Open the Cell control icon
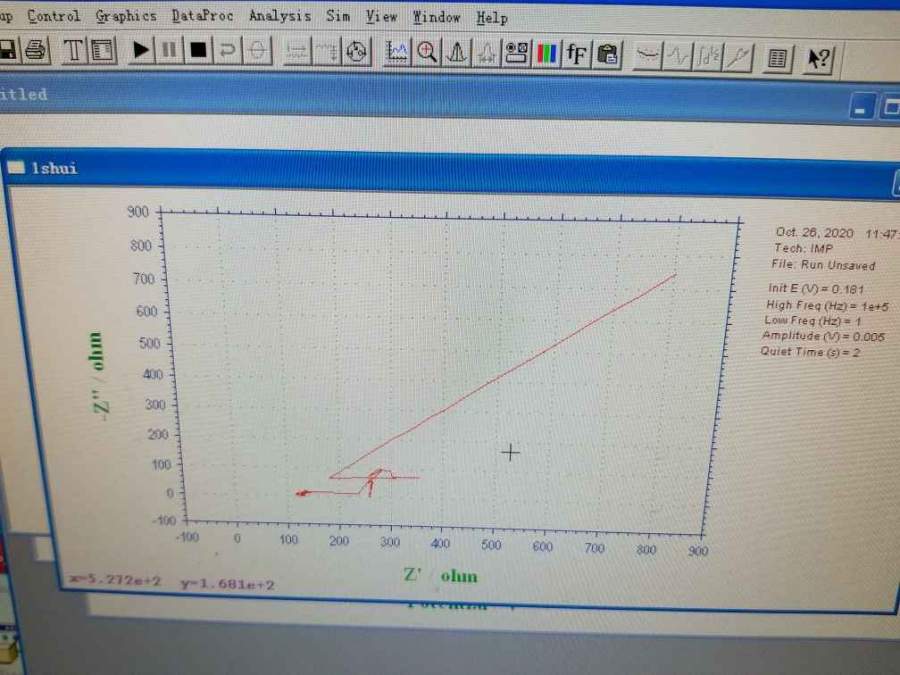Image resolution: width=900 pixels, height=675 pixels. tap(357, 52)
